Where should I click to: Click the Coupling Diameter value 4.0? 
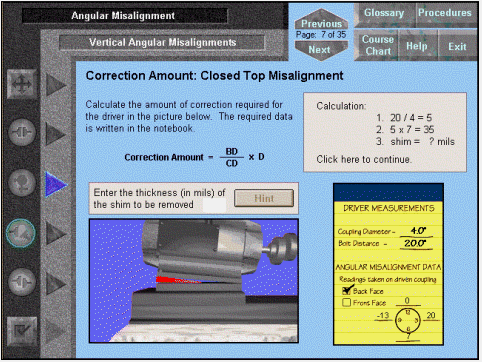point(418,230)
